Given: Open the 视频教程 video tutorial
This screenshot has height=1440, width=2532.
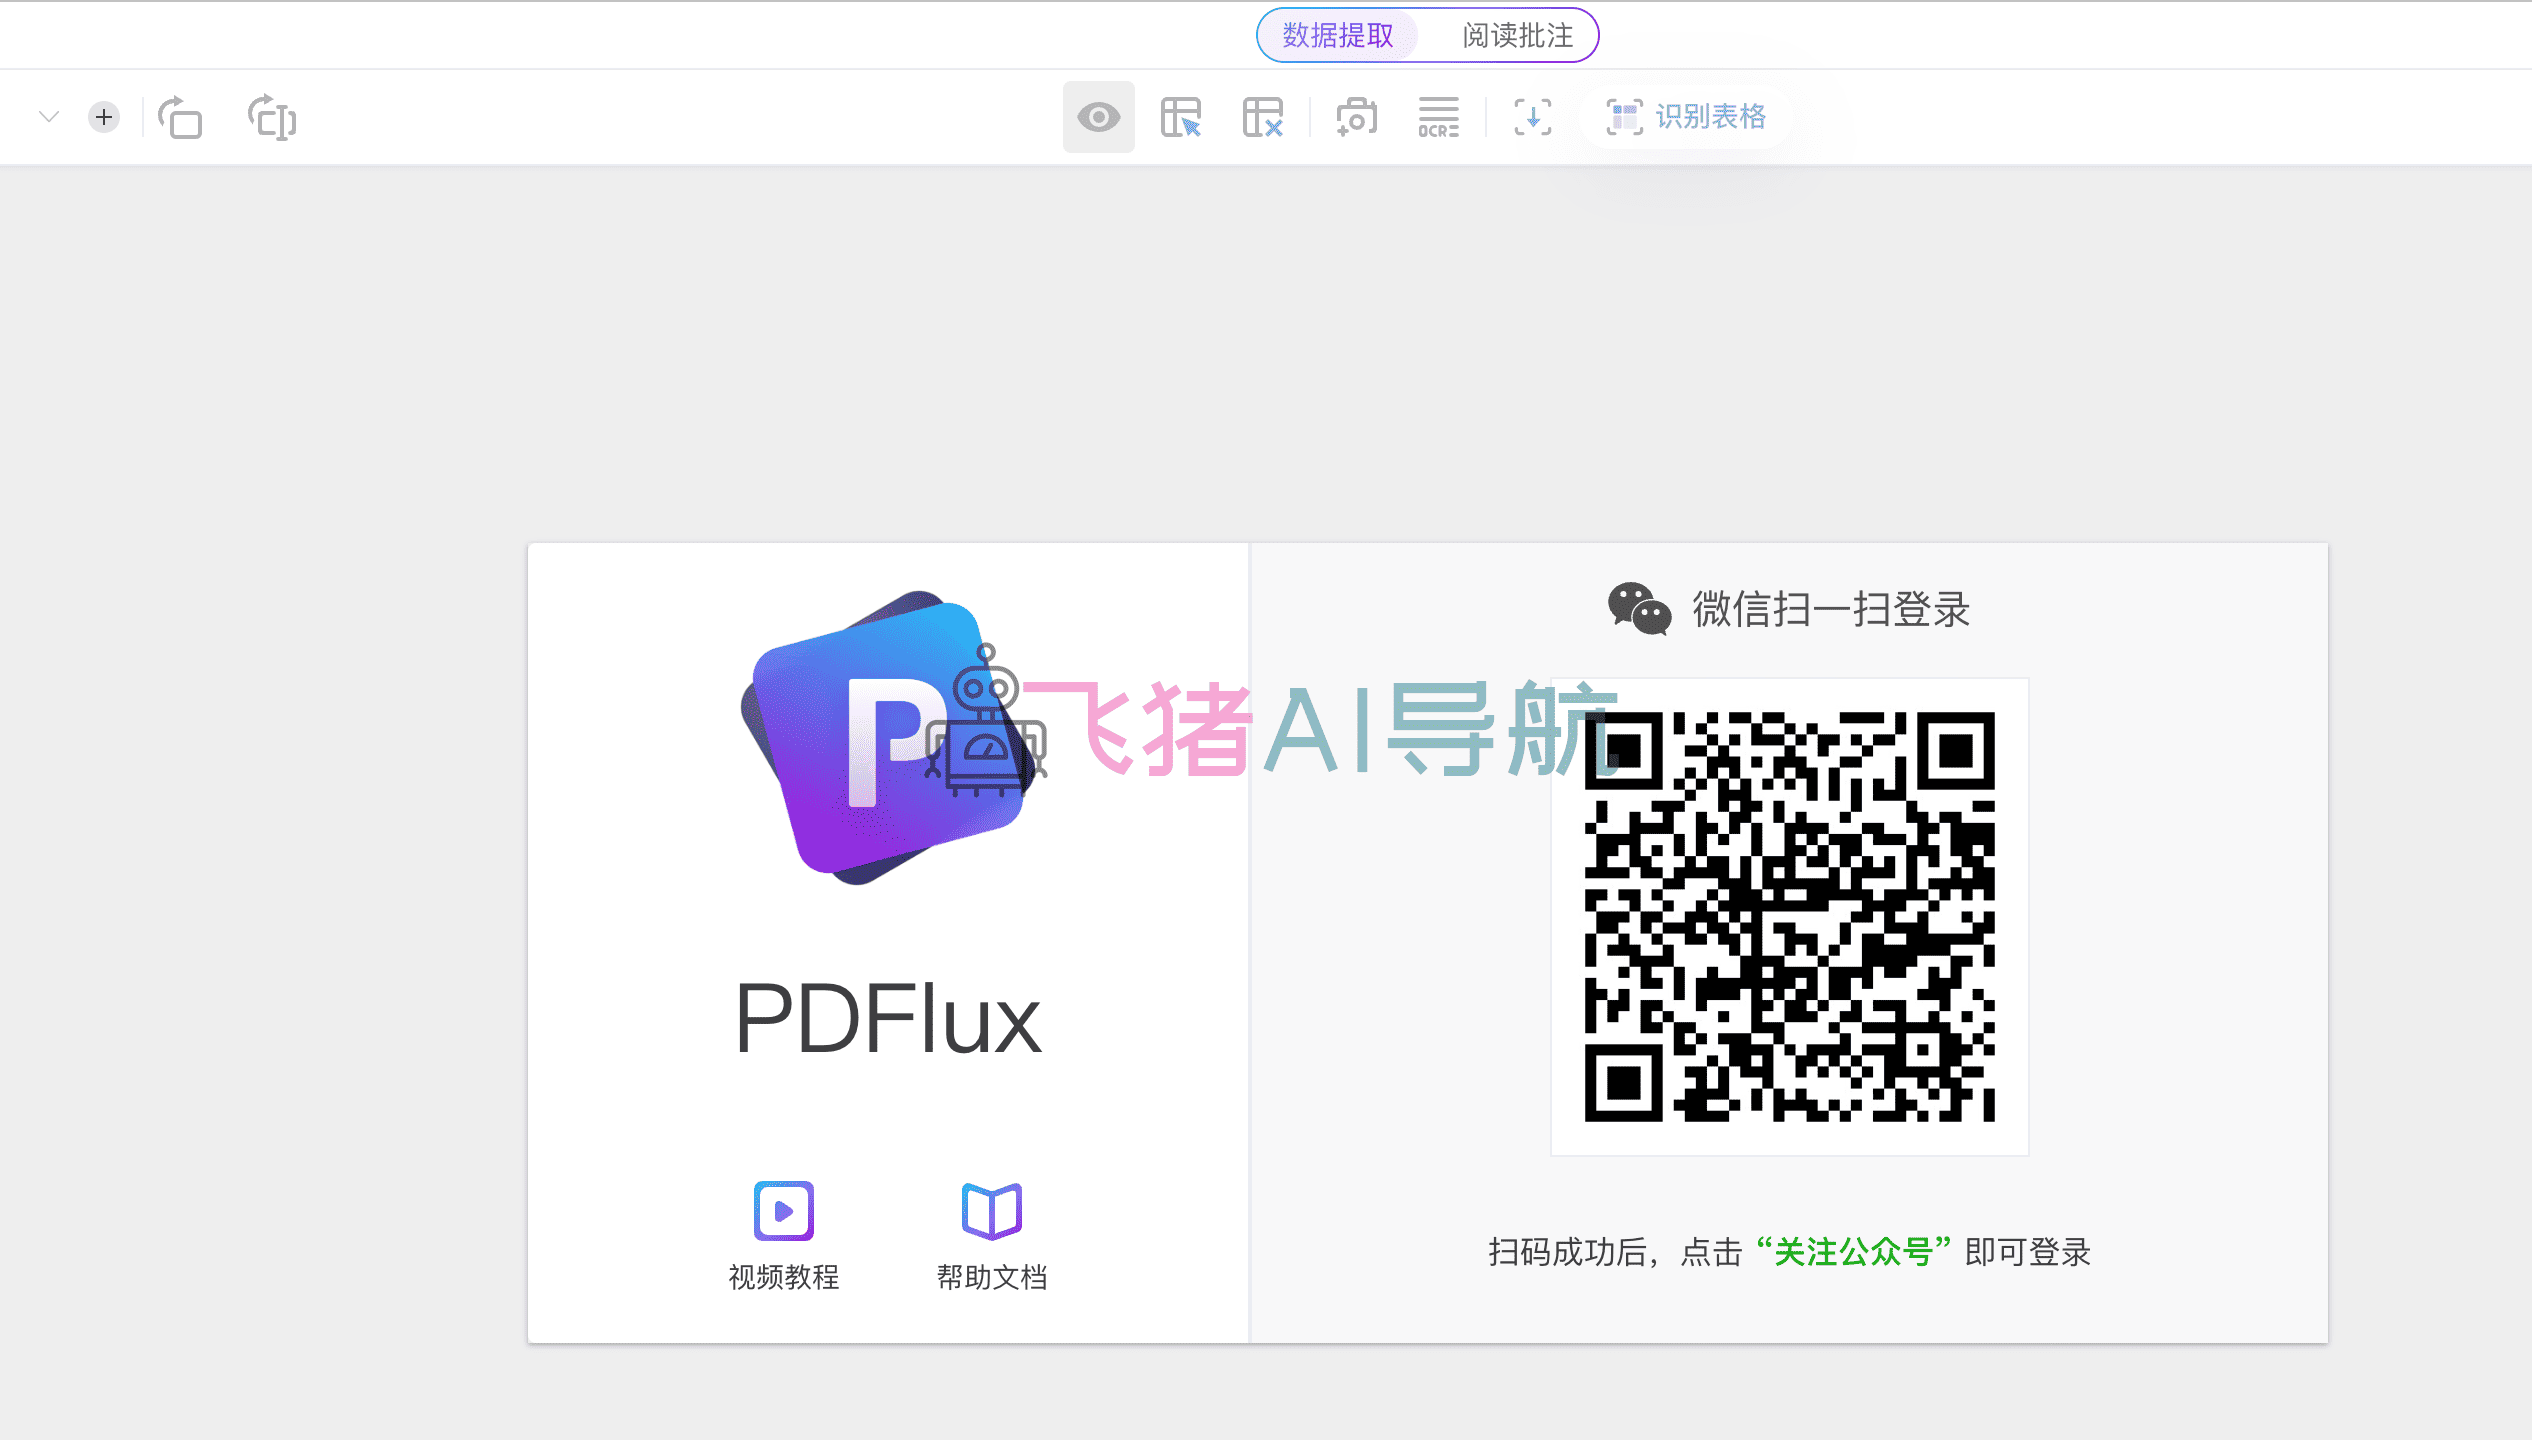Looking at the screenshot, I should tap(784, 1236).
